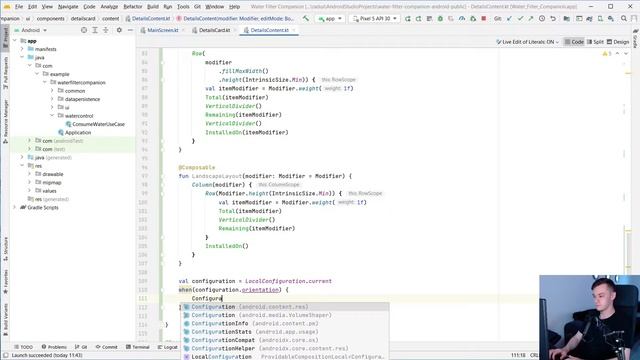Click the Git commit checkmark icon
The width and height of the screenshot is (640, 360).
pyautogui.click(x=520, y=18)
